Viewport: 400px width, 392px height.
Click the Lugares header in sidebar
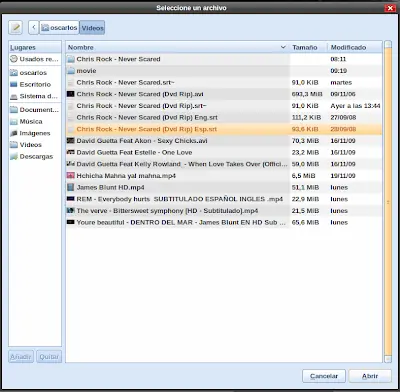(35, 47)
